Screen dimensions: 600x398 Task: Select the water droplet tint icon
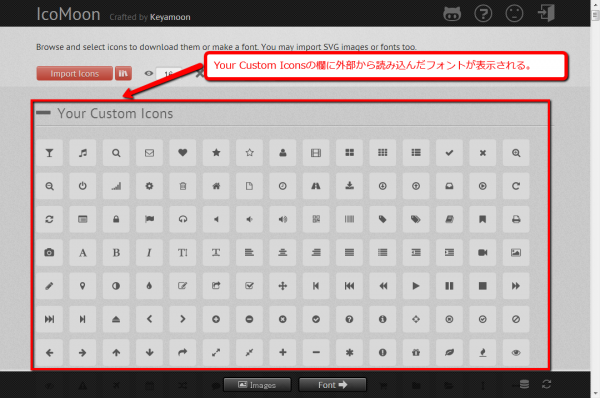click(149, 286)
